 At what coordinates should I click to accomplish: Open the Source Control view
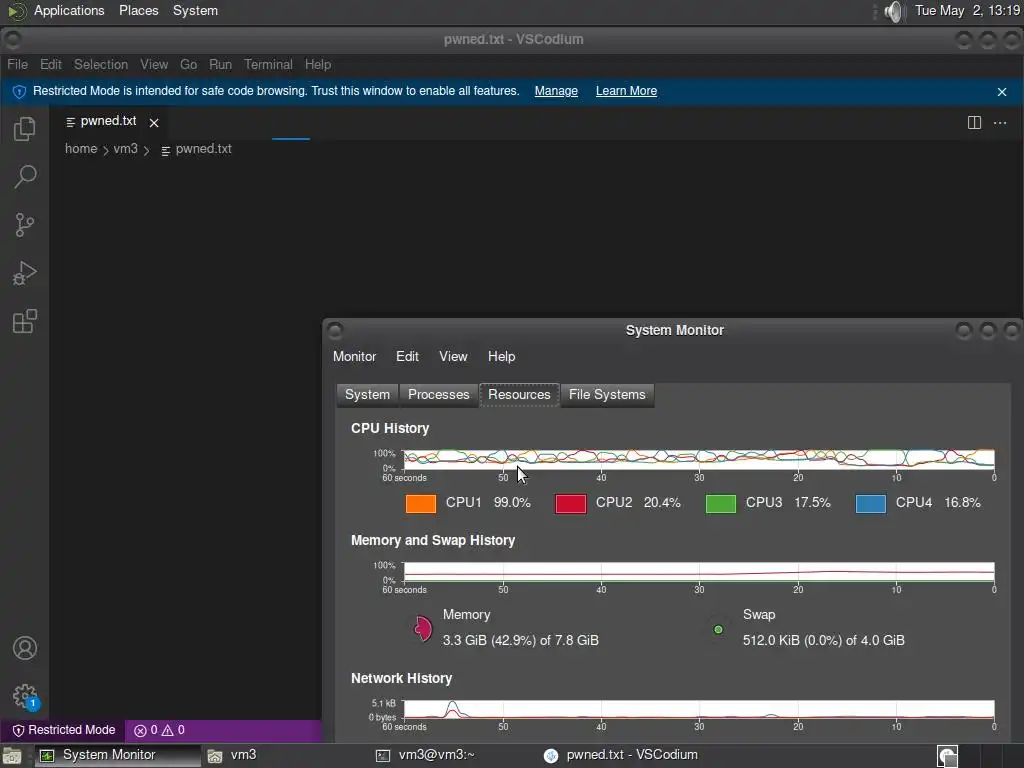pyautogui.click(x=25, y=225)
